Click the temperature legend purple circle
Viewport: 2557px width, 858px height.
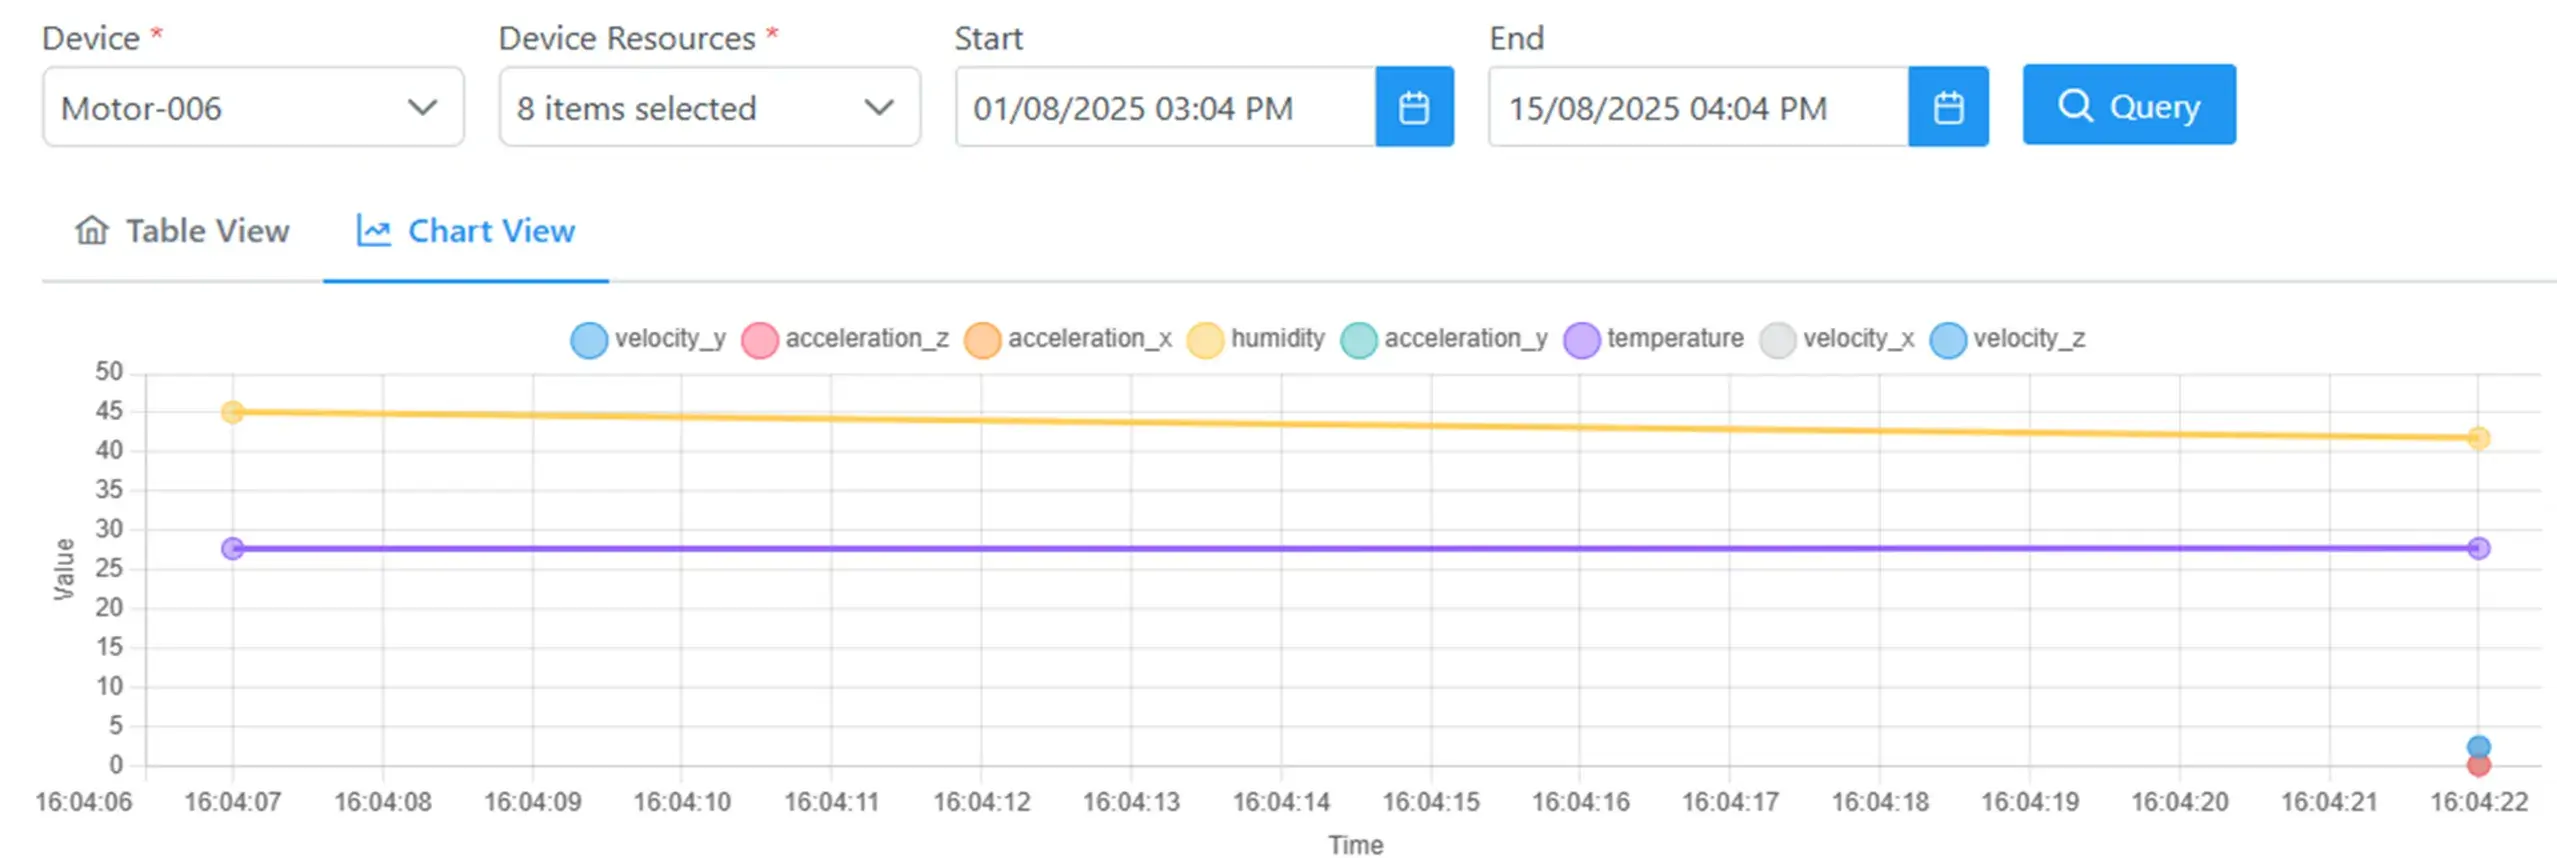pyautogui.click(x=1581, y=340)
